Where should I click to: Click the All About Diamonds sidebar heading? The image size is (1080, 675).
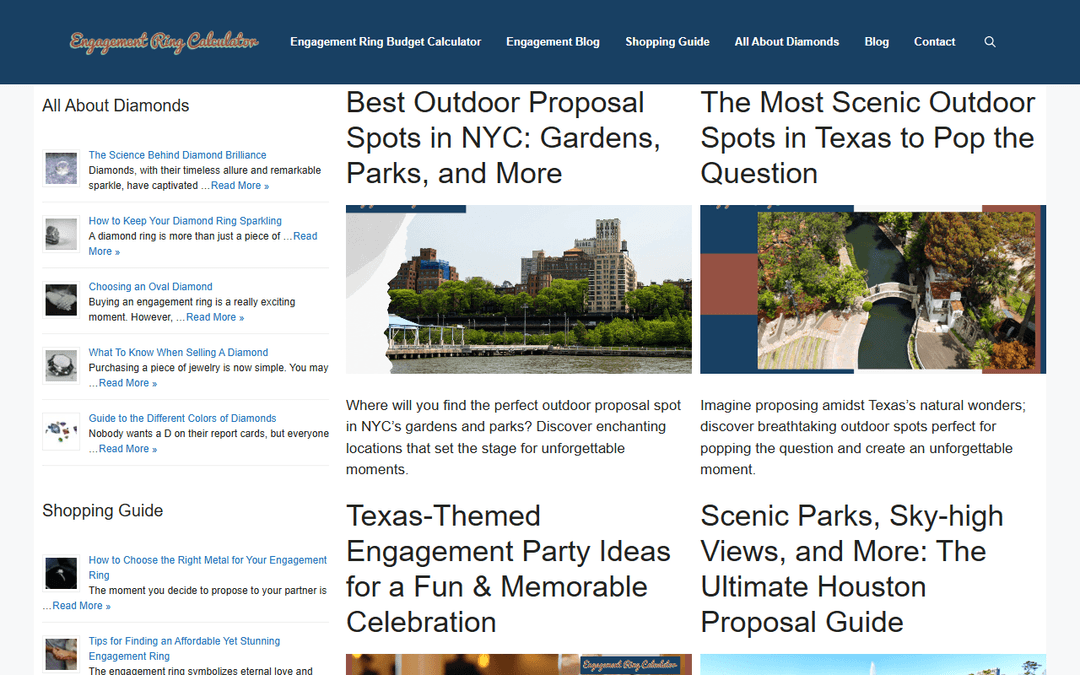point(116,105)
